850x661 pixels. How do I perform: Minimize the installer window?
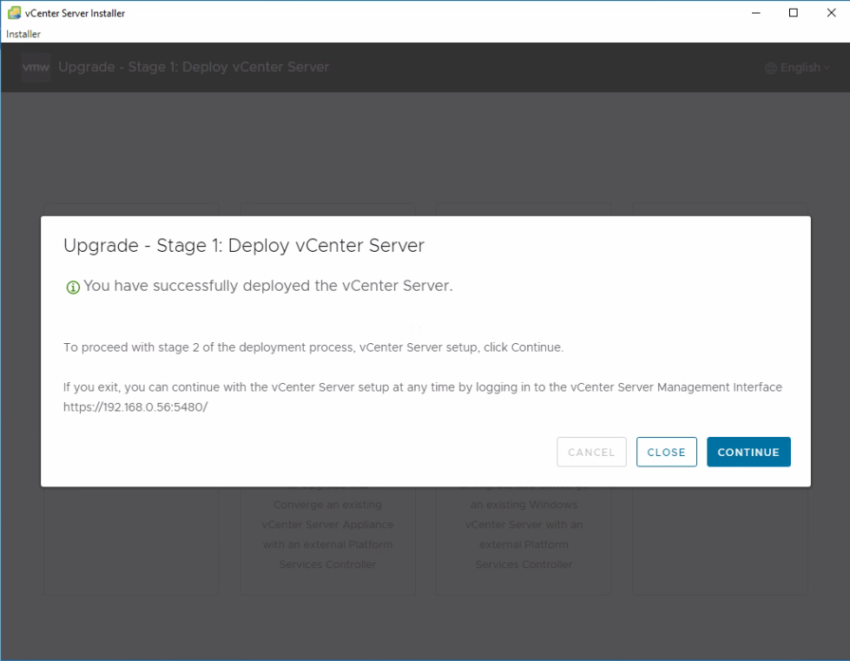[x=756, y=12]
